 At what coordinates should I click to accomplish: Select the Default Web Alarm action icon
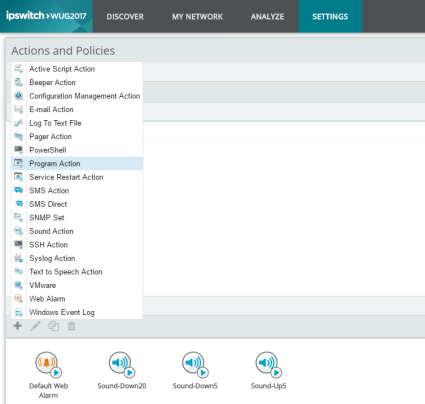(48, 364)
